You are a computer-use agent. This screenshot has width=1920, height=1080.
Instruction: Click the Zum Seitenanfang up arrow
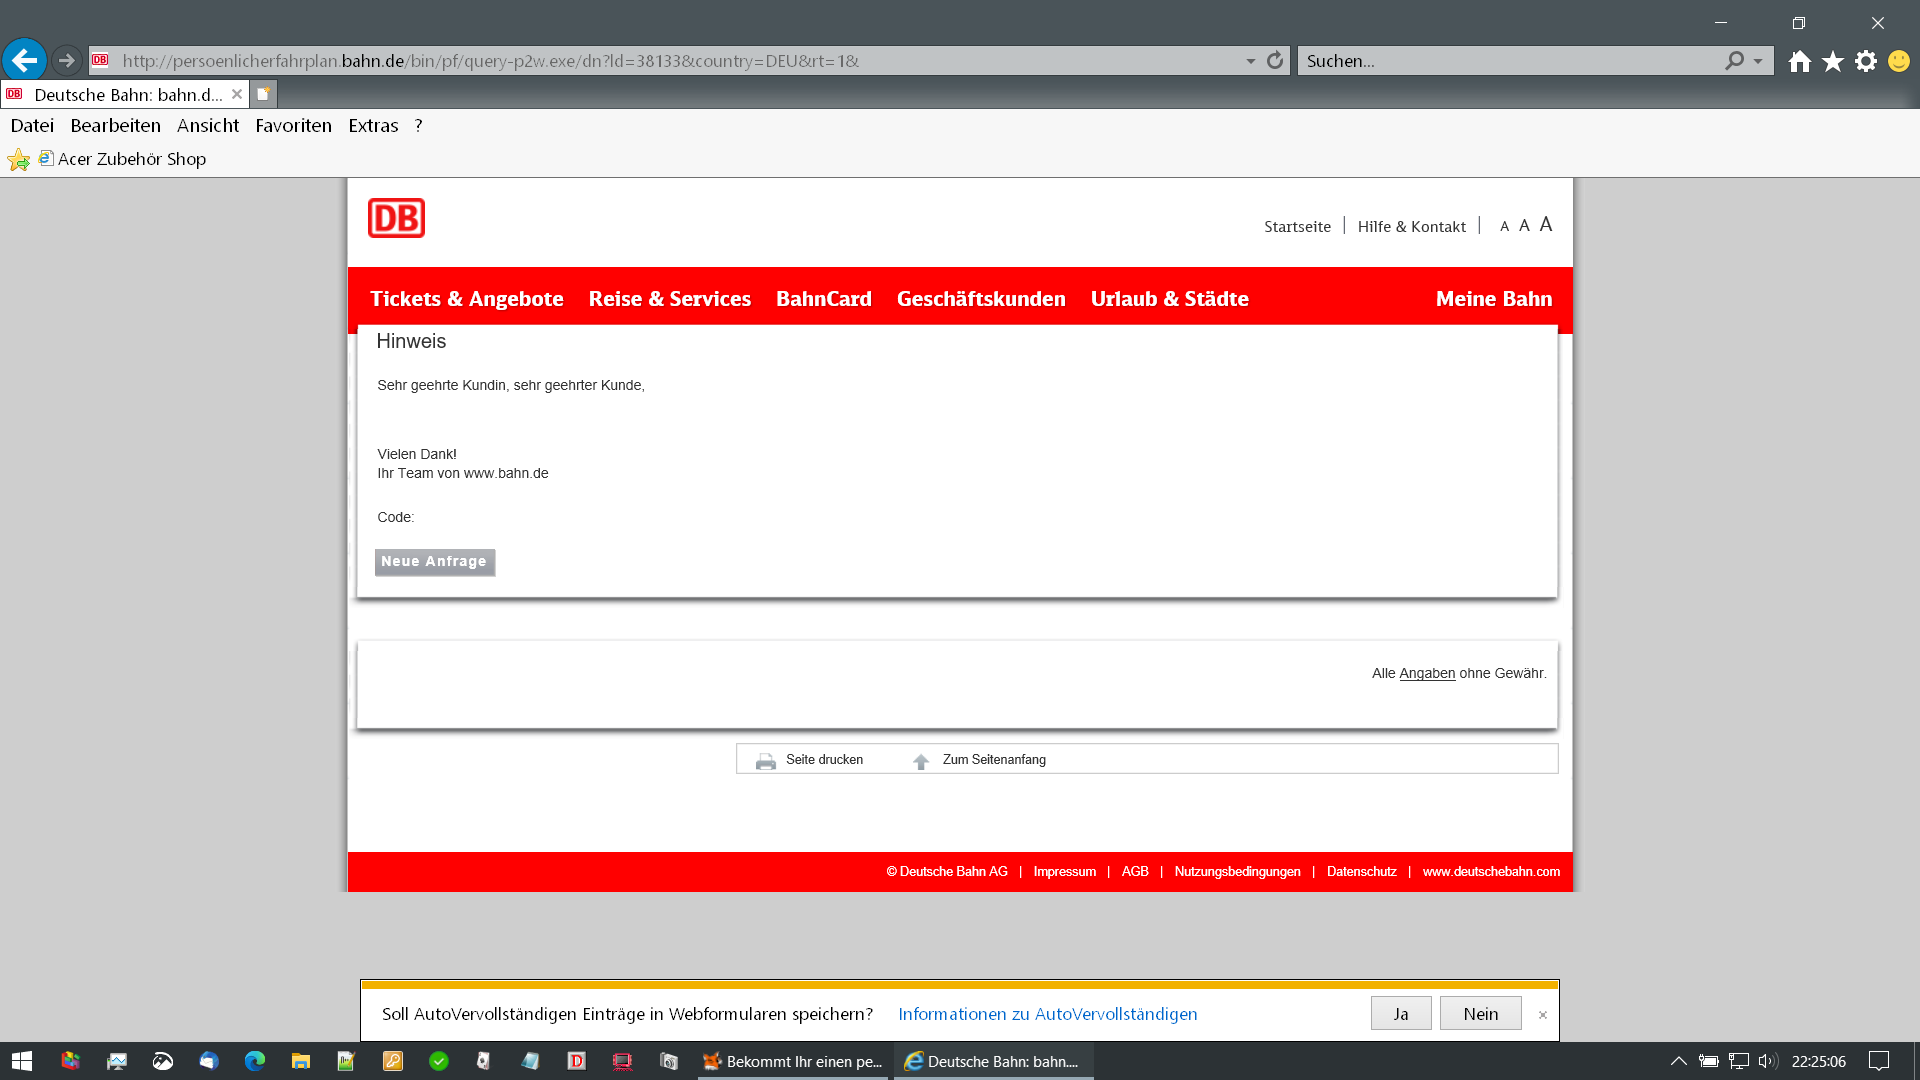tap(921, 761)
